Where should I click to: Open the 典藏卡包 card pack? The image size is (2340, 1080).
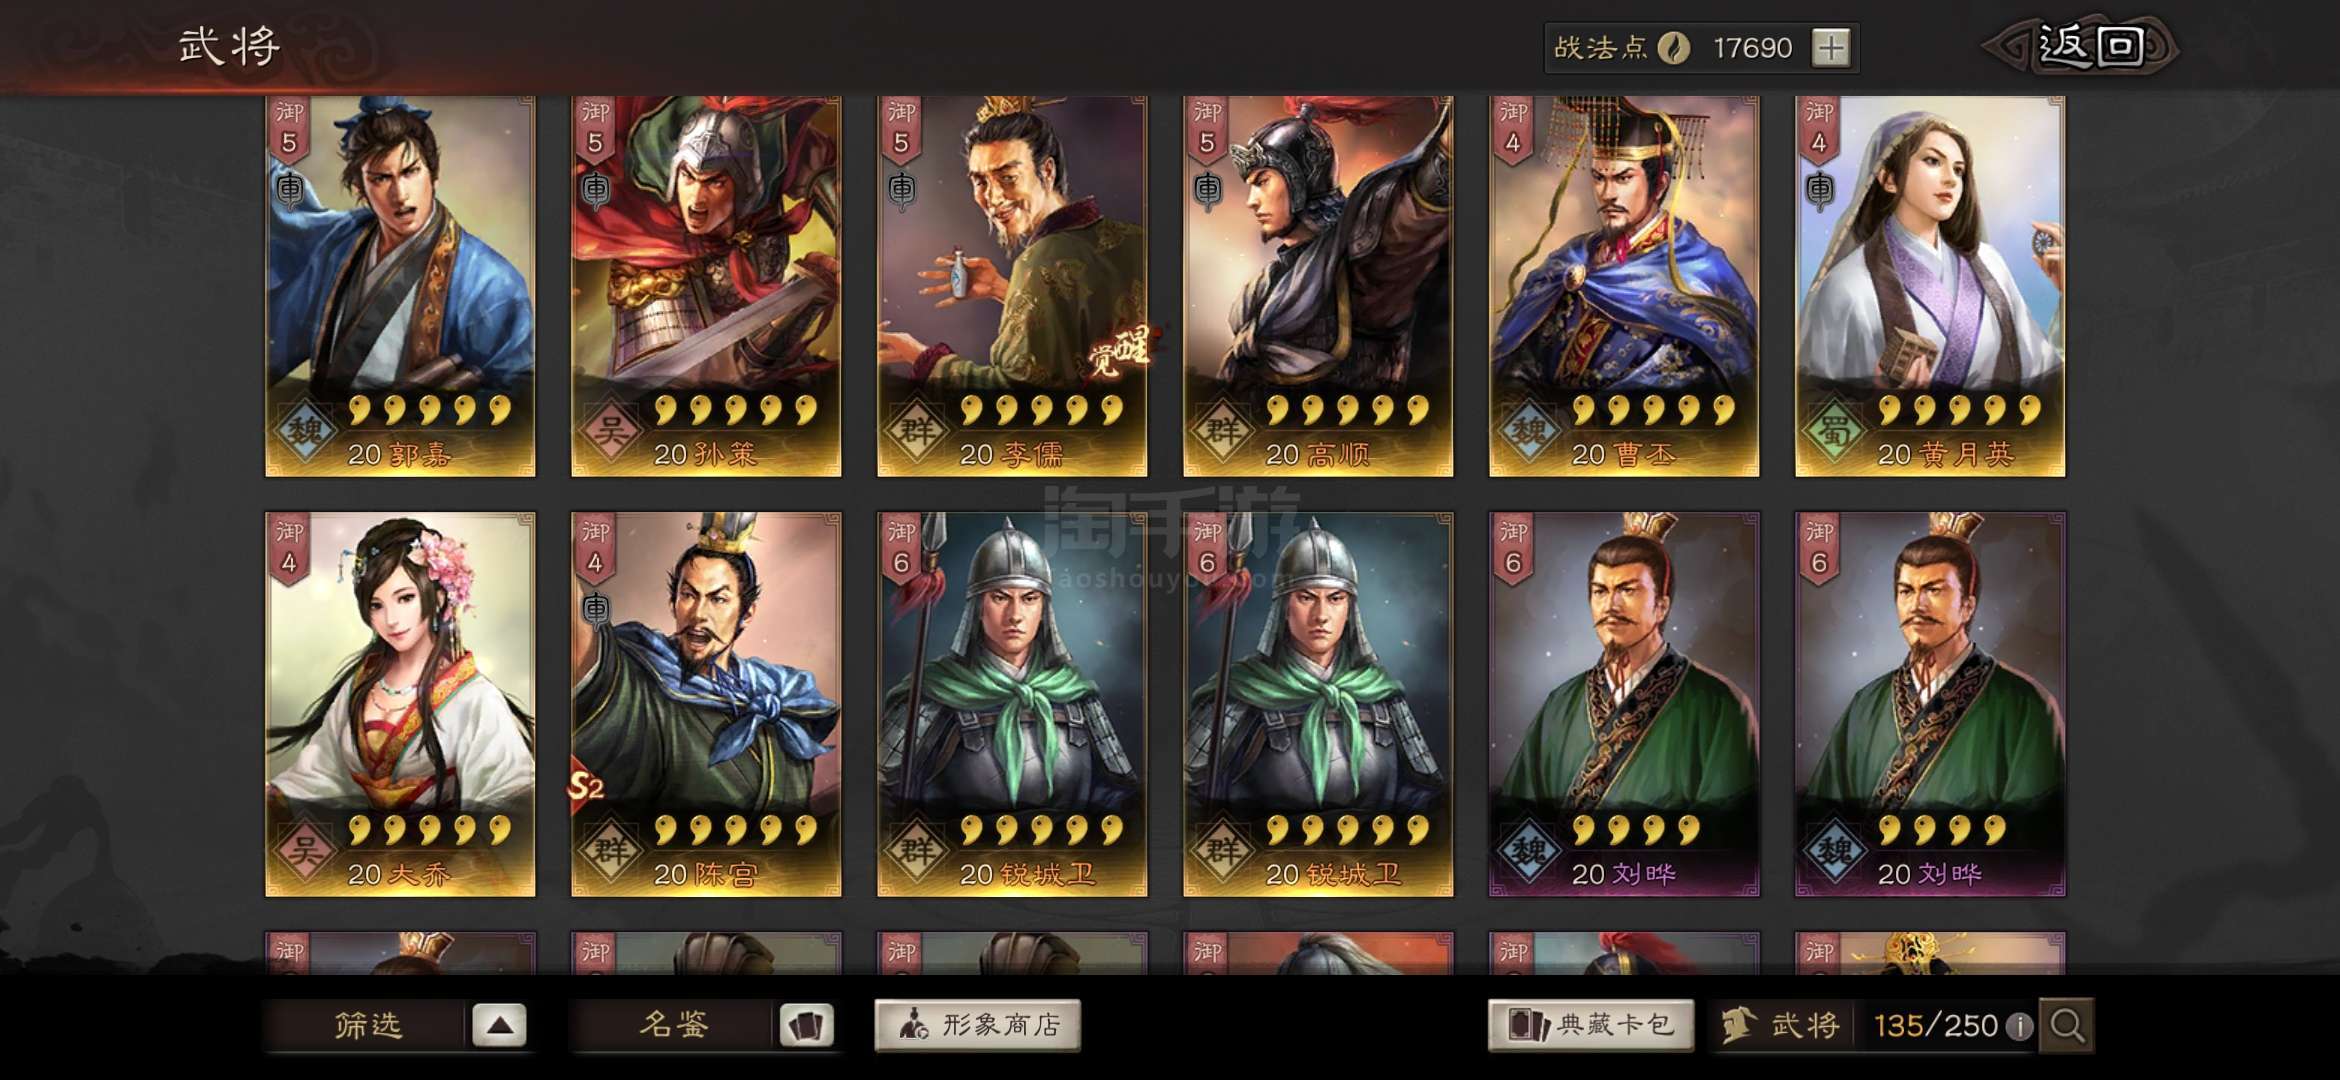[x=1590, y=1025]
